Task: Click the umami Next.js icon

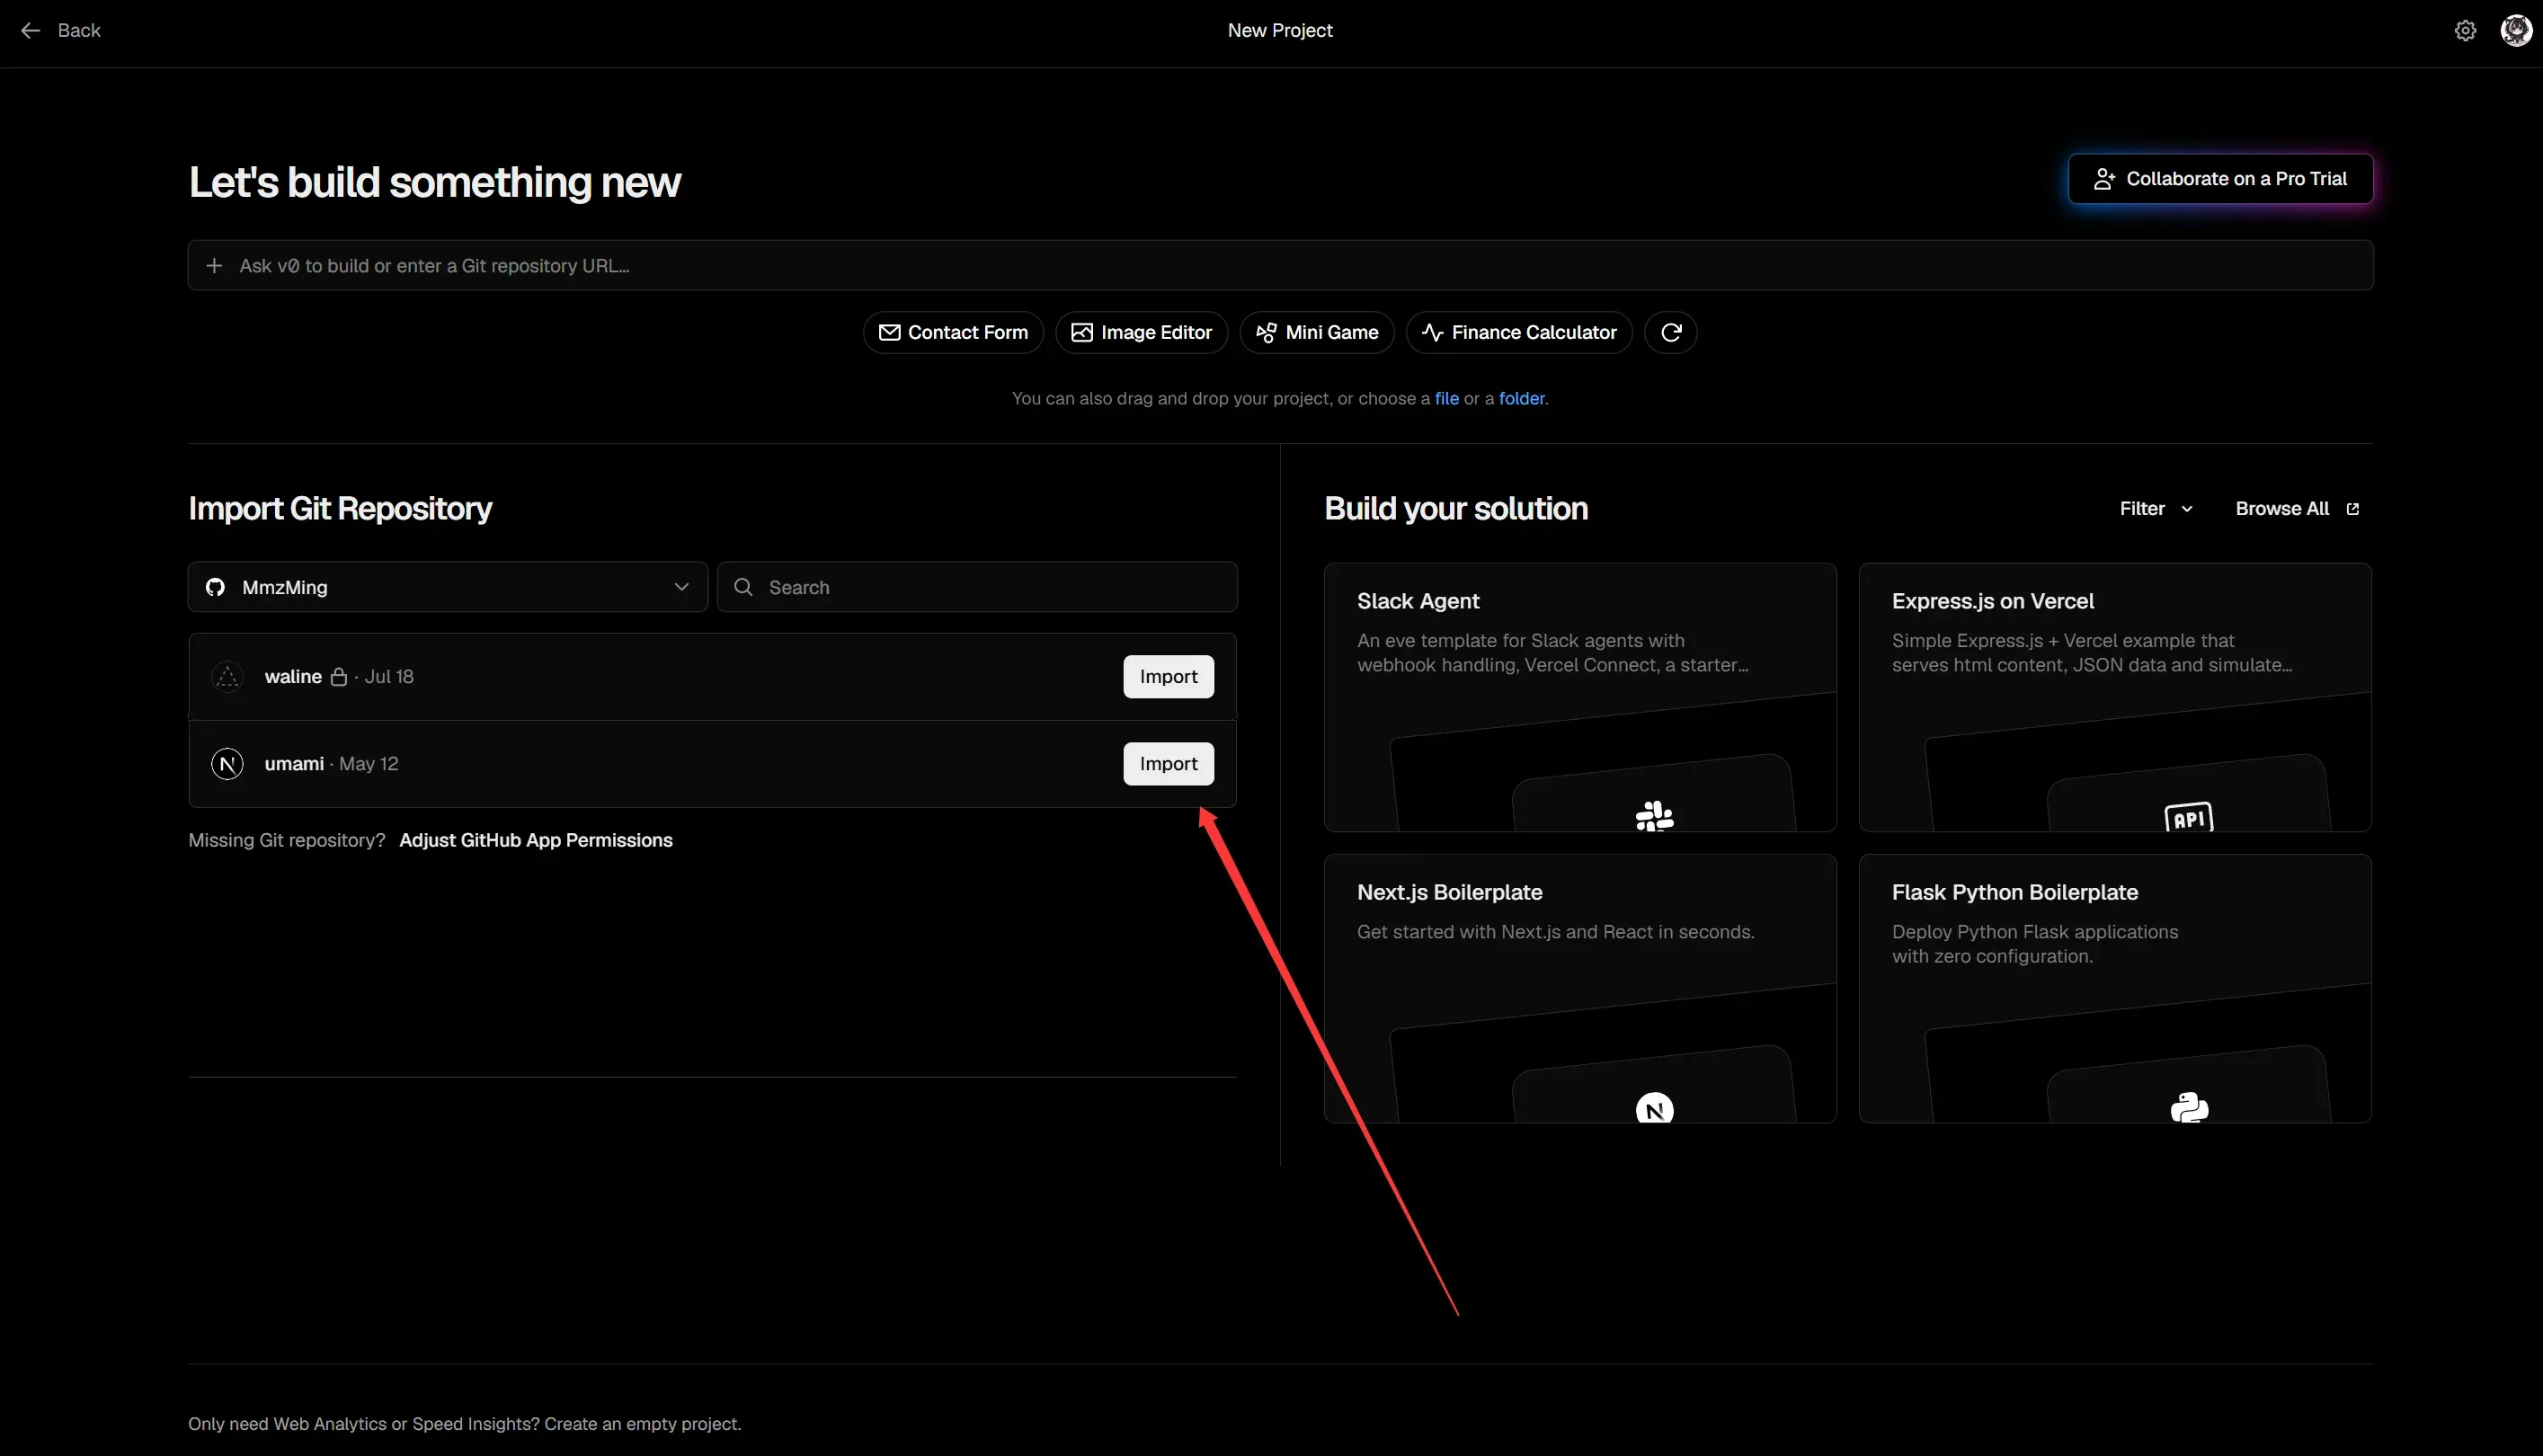Action: pos(228,764)
